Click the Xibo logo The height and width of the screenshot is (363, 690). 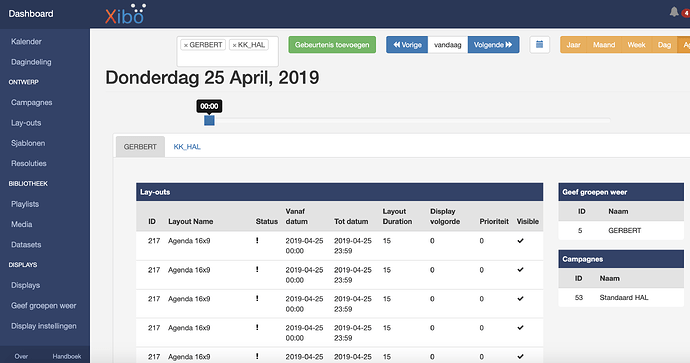tap(125, 14)
